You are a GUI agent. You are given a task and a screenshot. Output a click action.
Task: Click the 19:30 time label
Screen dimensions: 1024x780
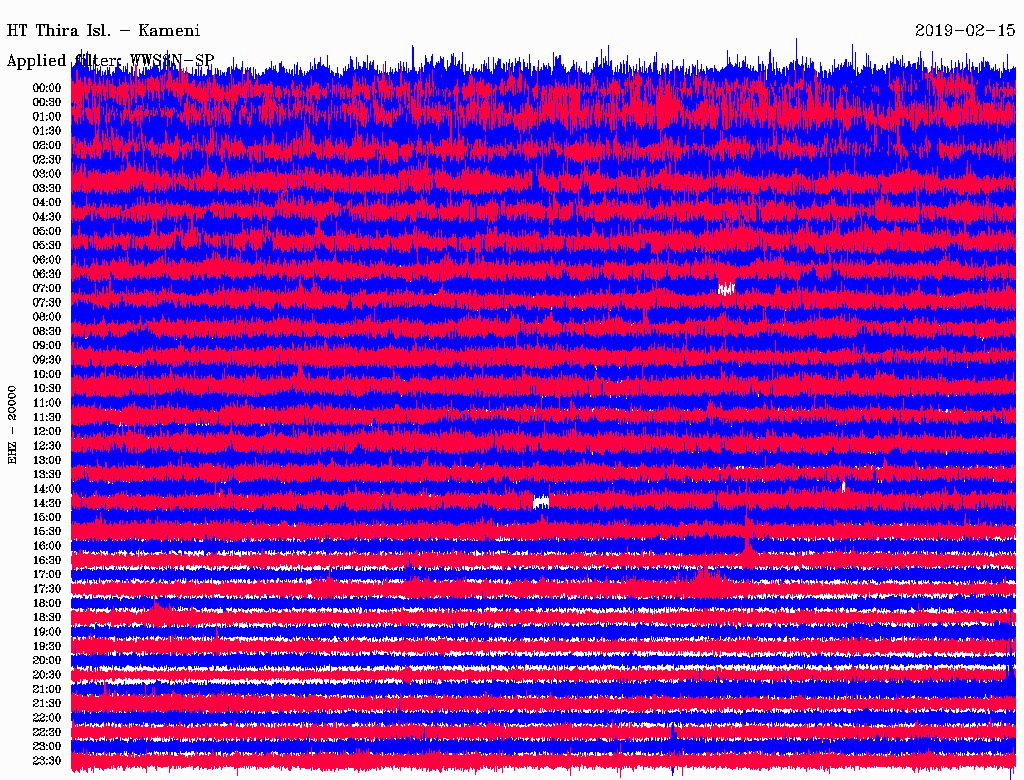pos(46,646)
